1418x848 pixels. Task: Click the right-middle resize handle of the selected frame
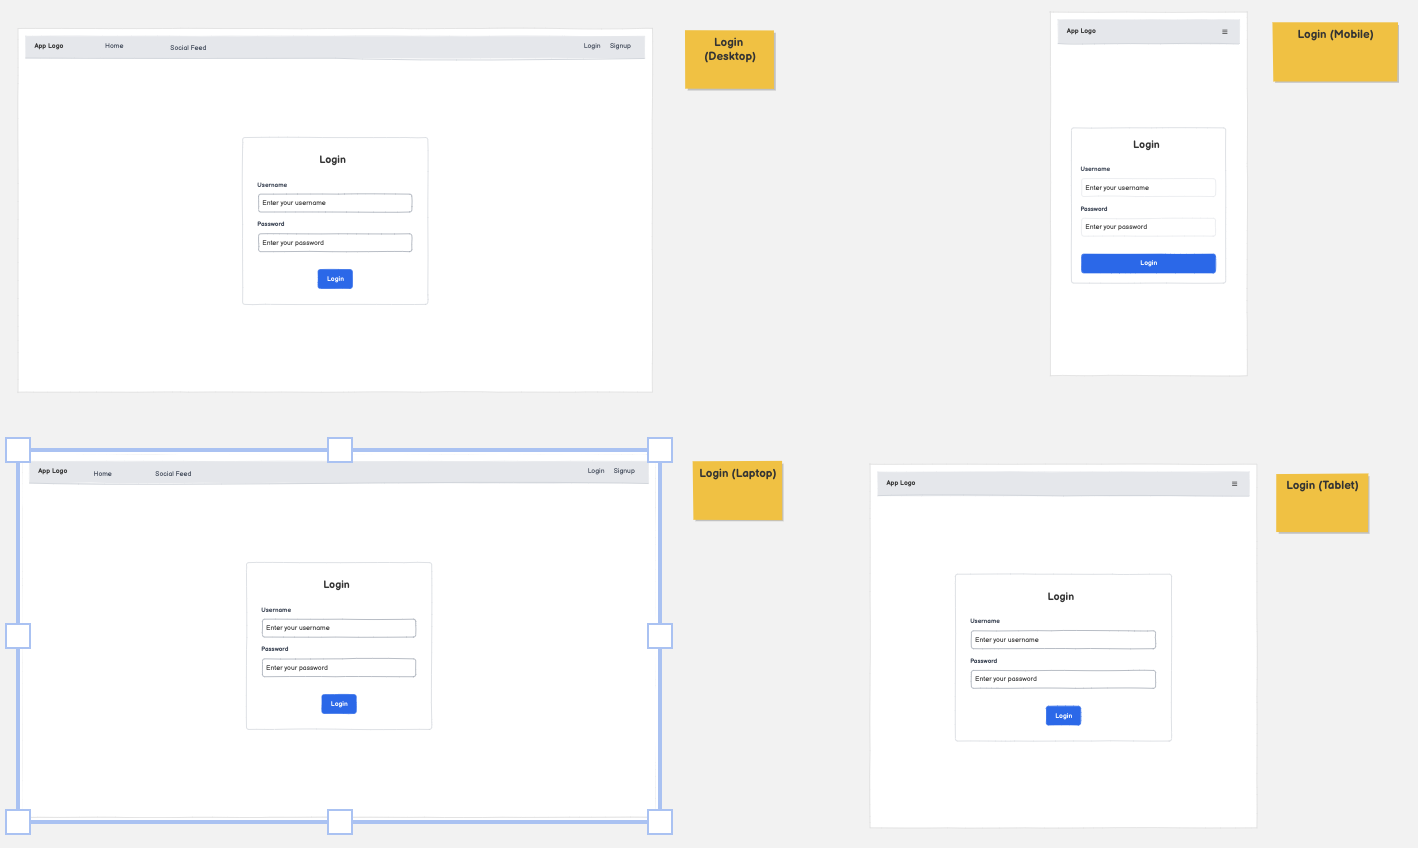[x=660, y=636]
